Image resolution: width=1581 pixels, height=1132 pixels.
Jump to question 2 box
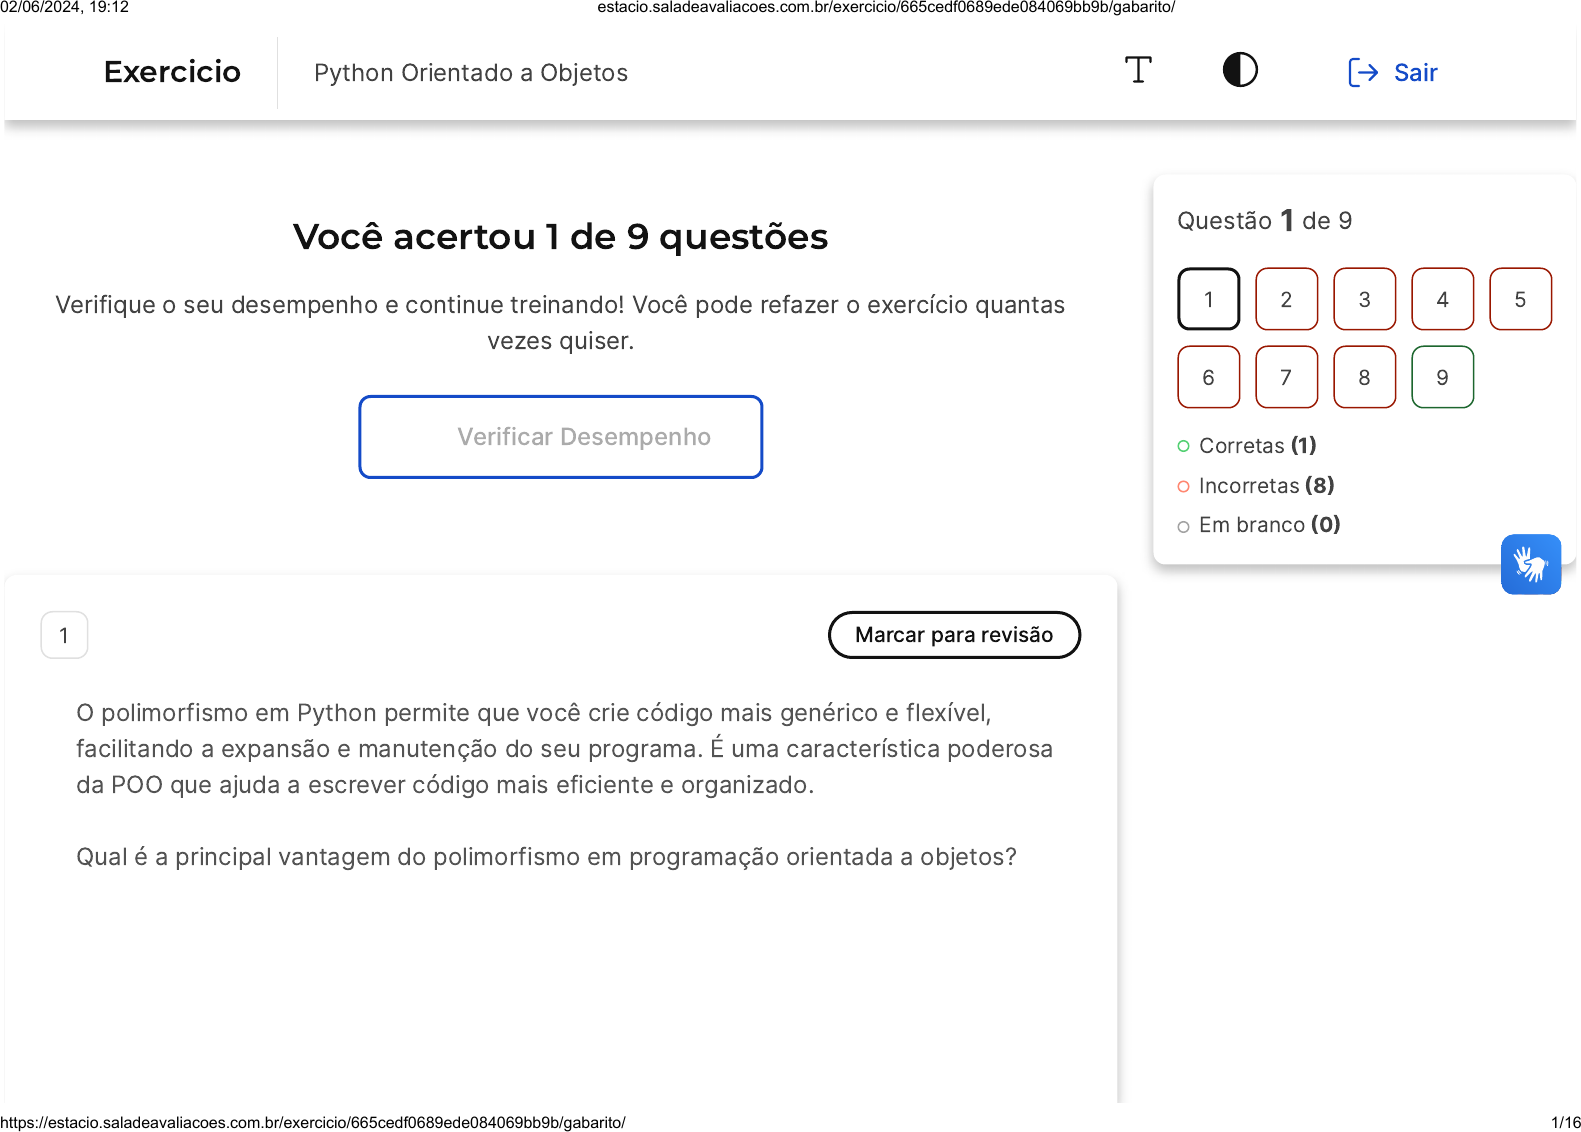point(1286,299)
